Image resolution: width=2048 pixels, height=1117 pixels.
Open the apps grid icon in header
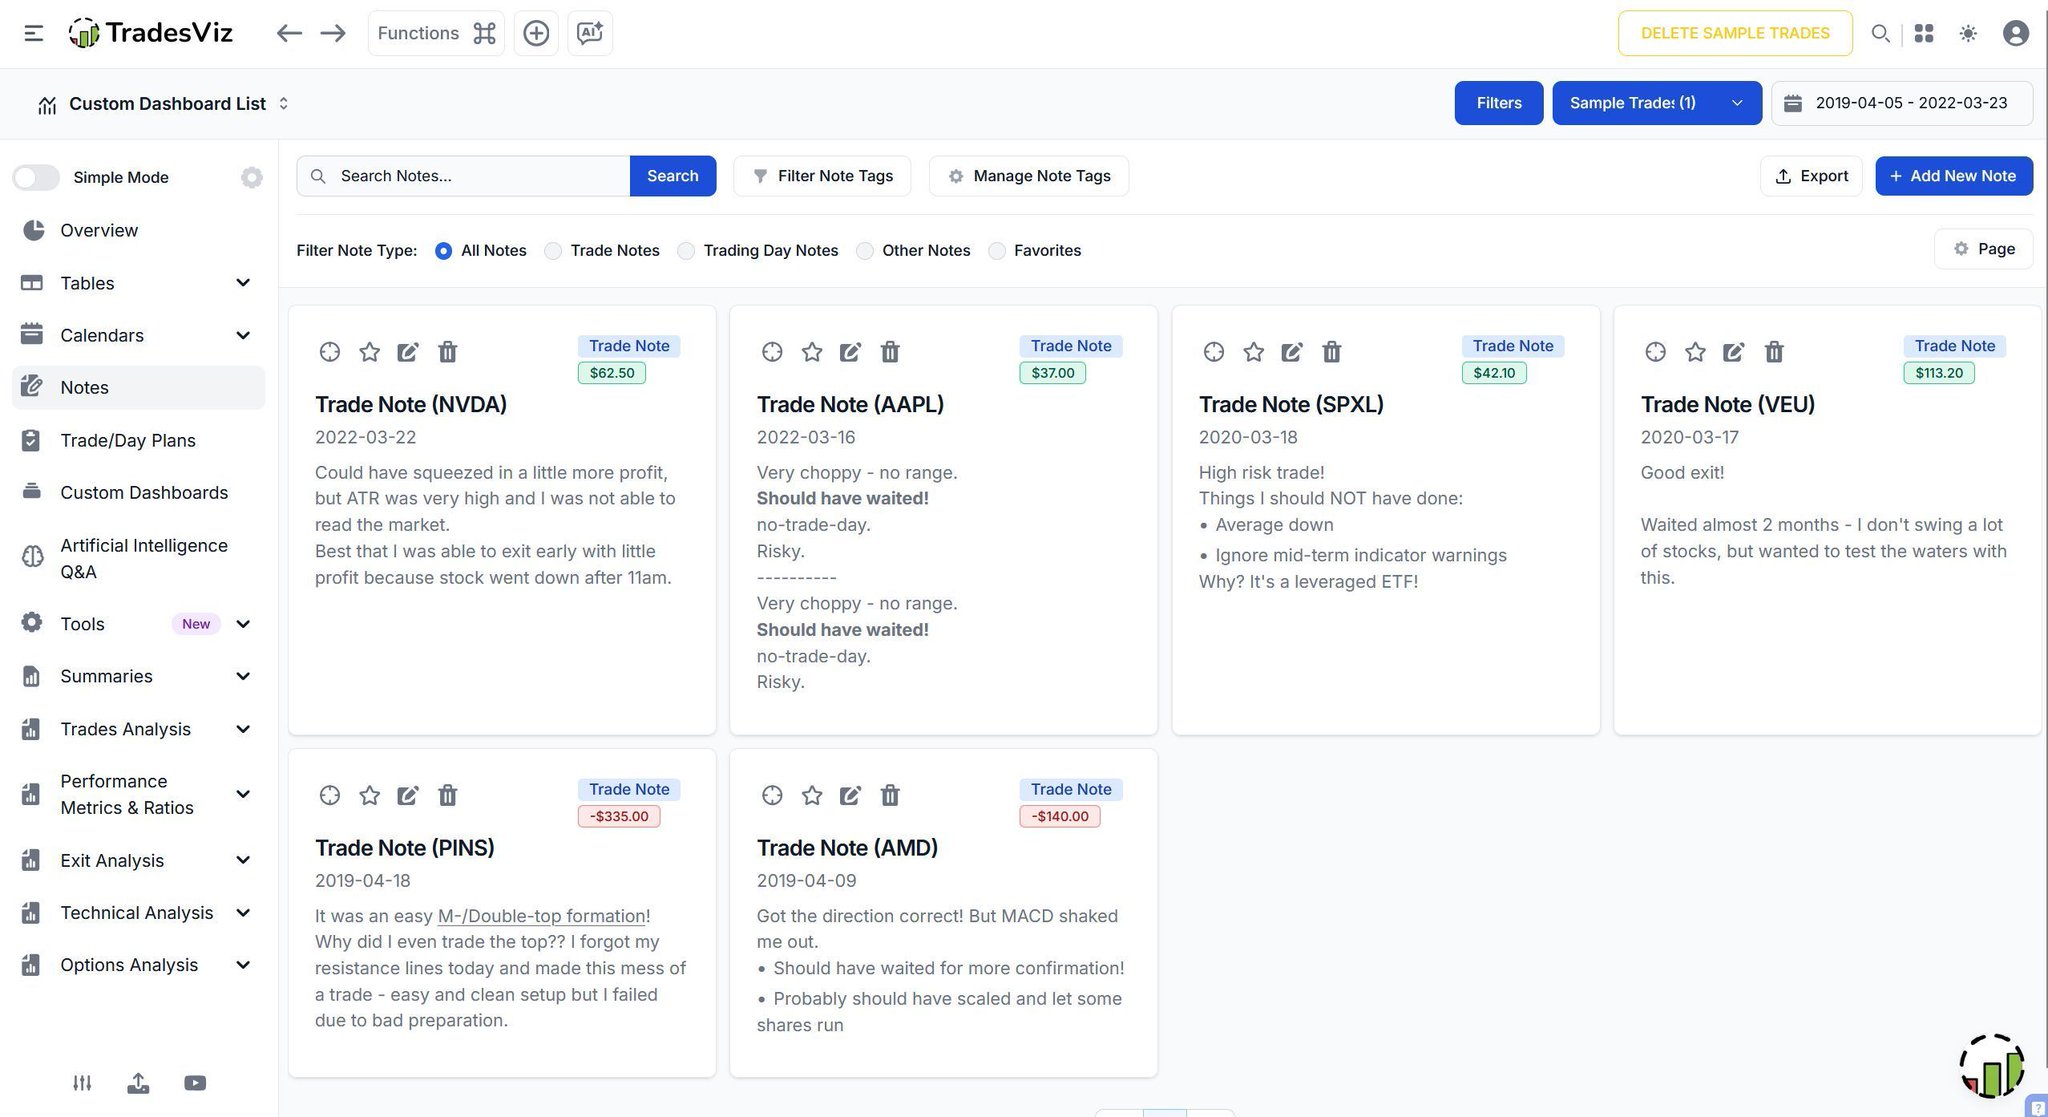[1924, 33]
